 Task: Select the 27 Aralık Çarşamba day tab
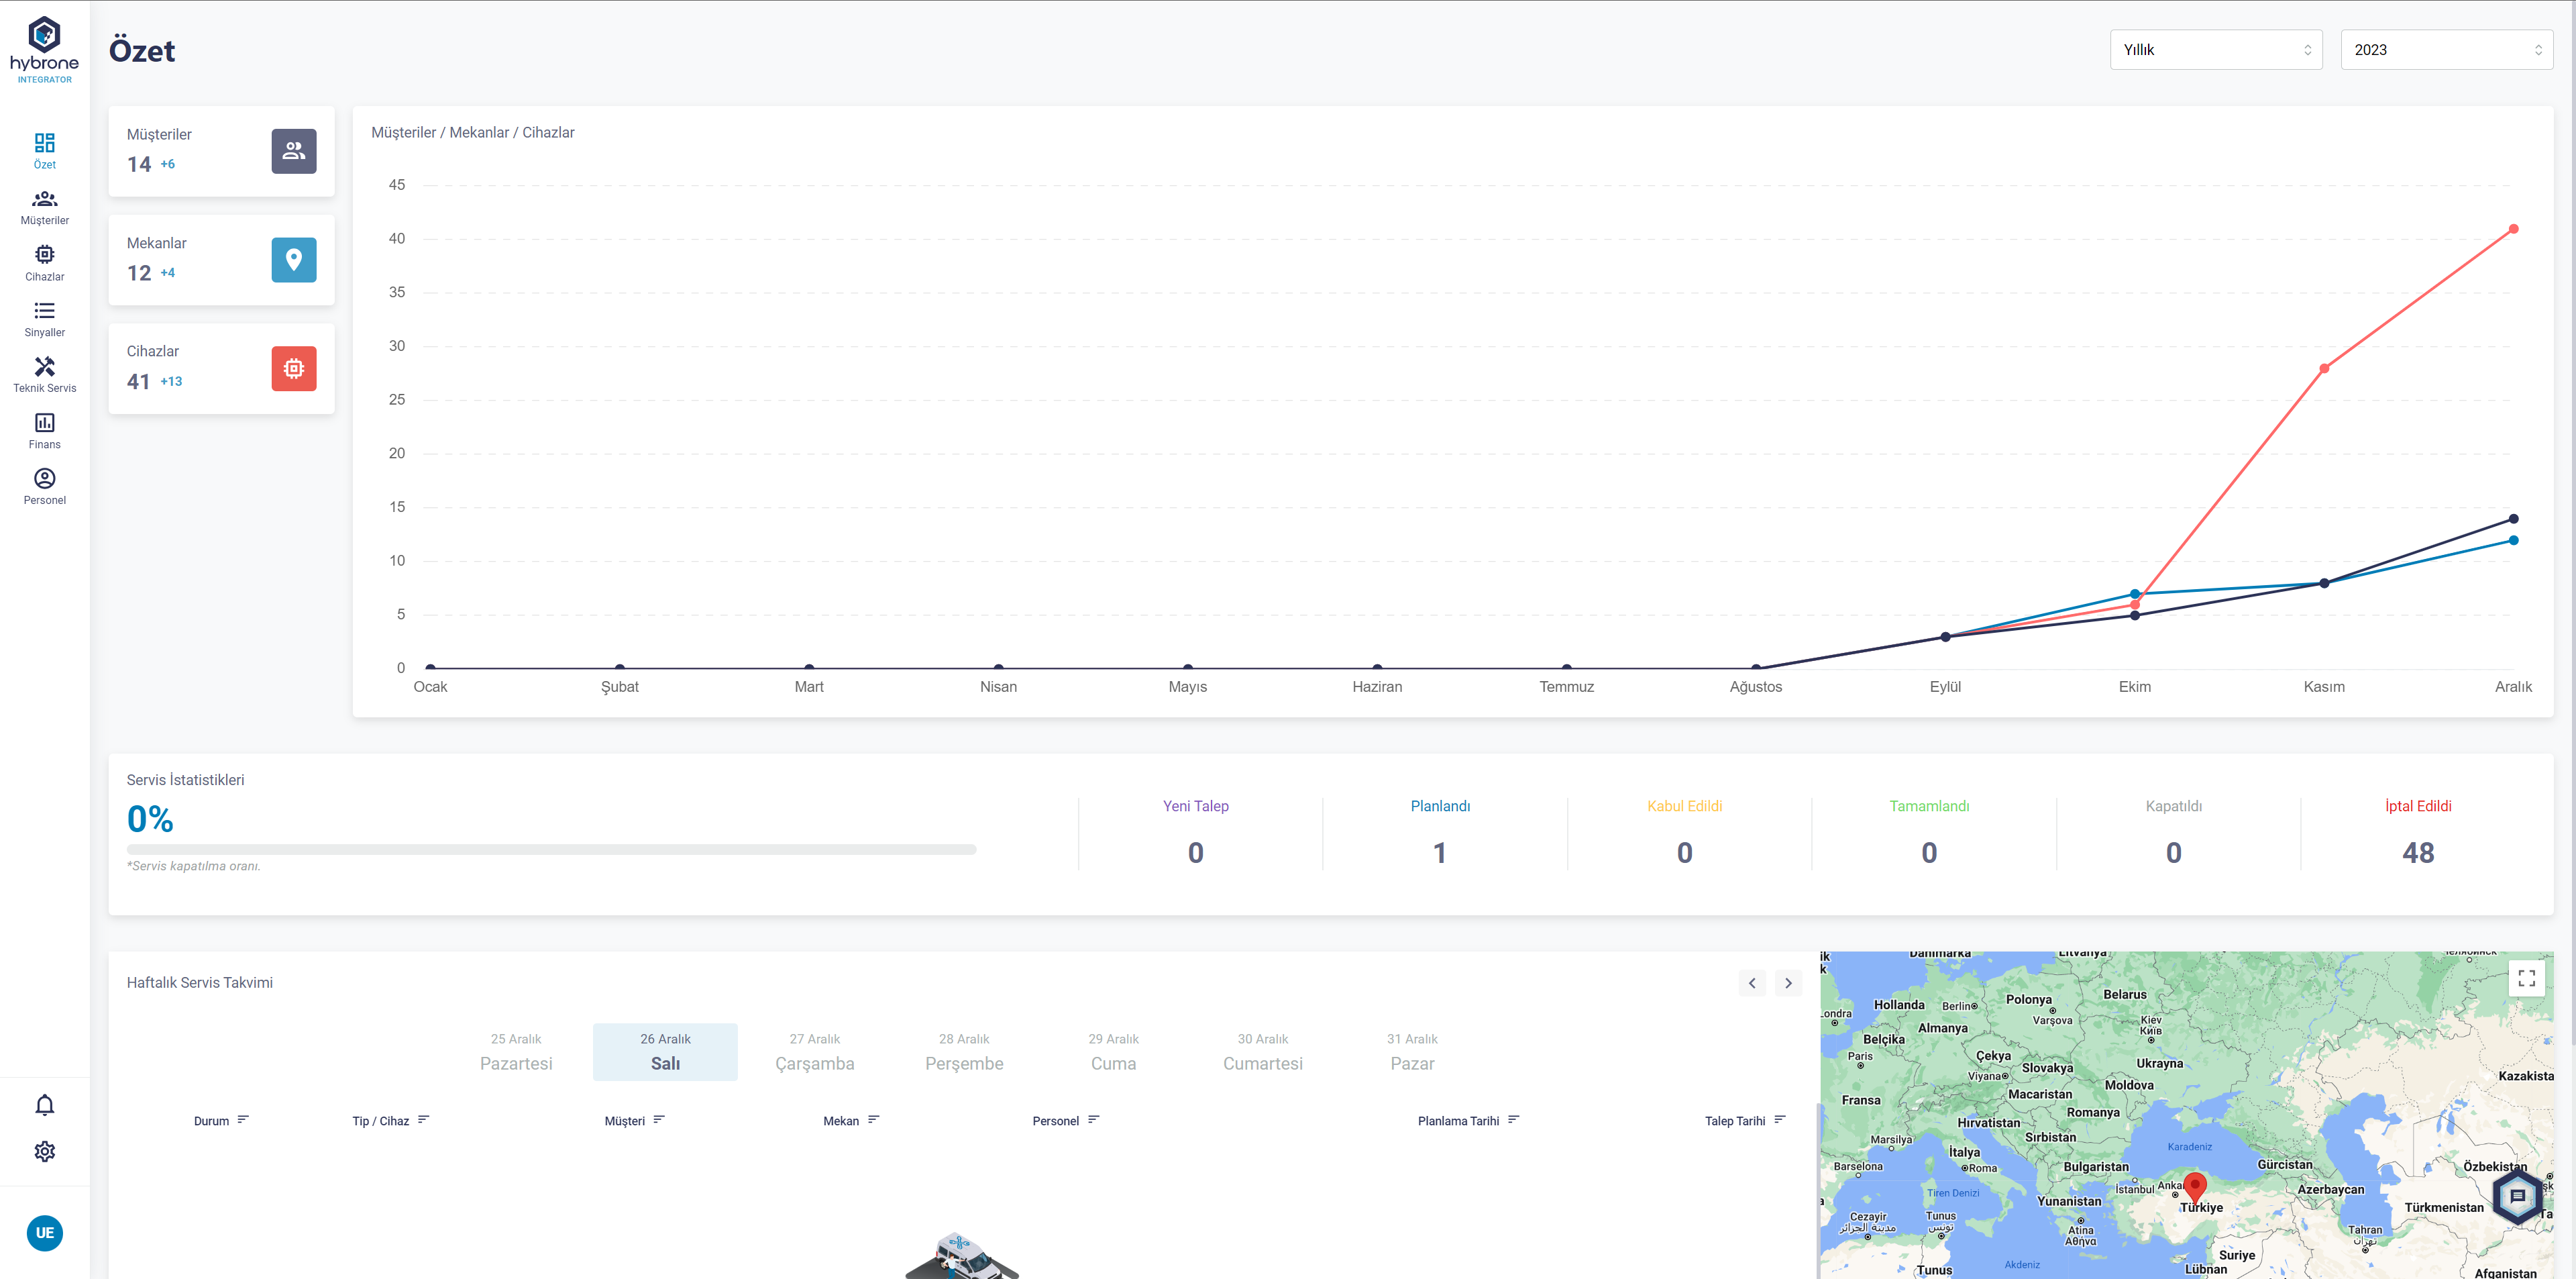(814, 1052)
